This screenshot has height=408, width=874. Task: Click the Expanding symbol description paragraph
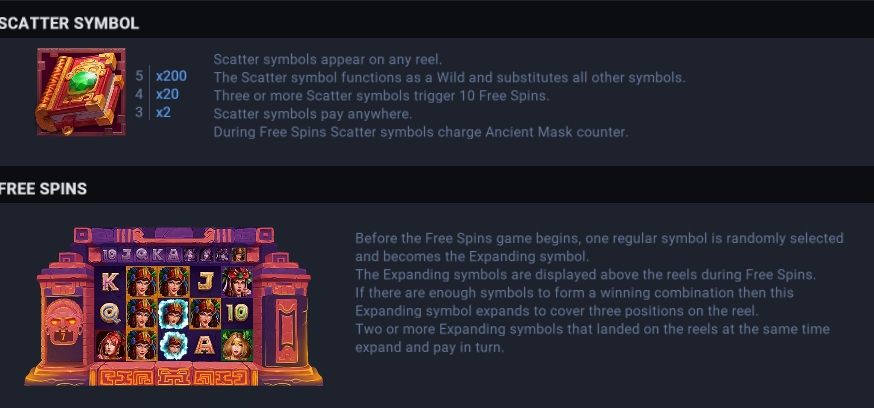599,293
